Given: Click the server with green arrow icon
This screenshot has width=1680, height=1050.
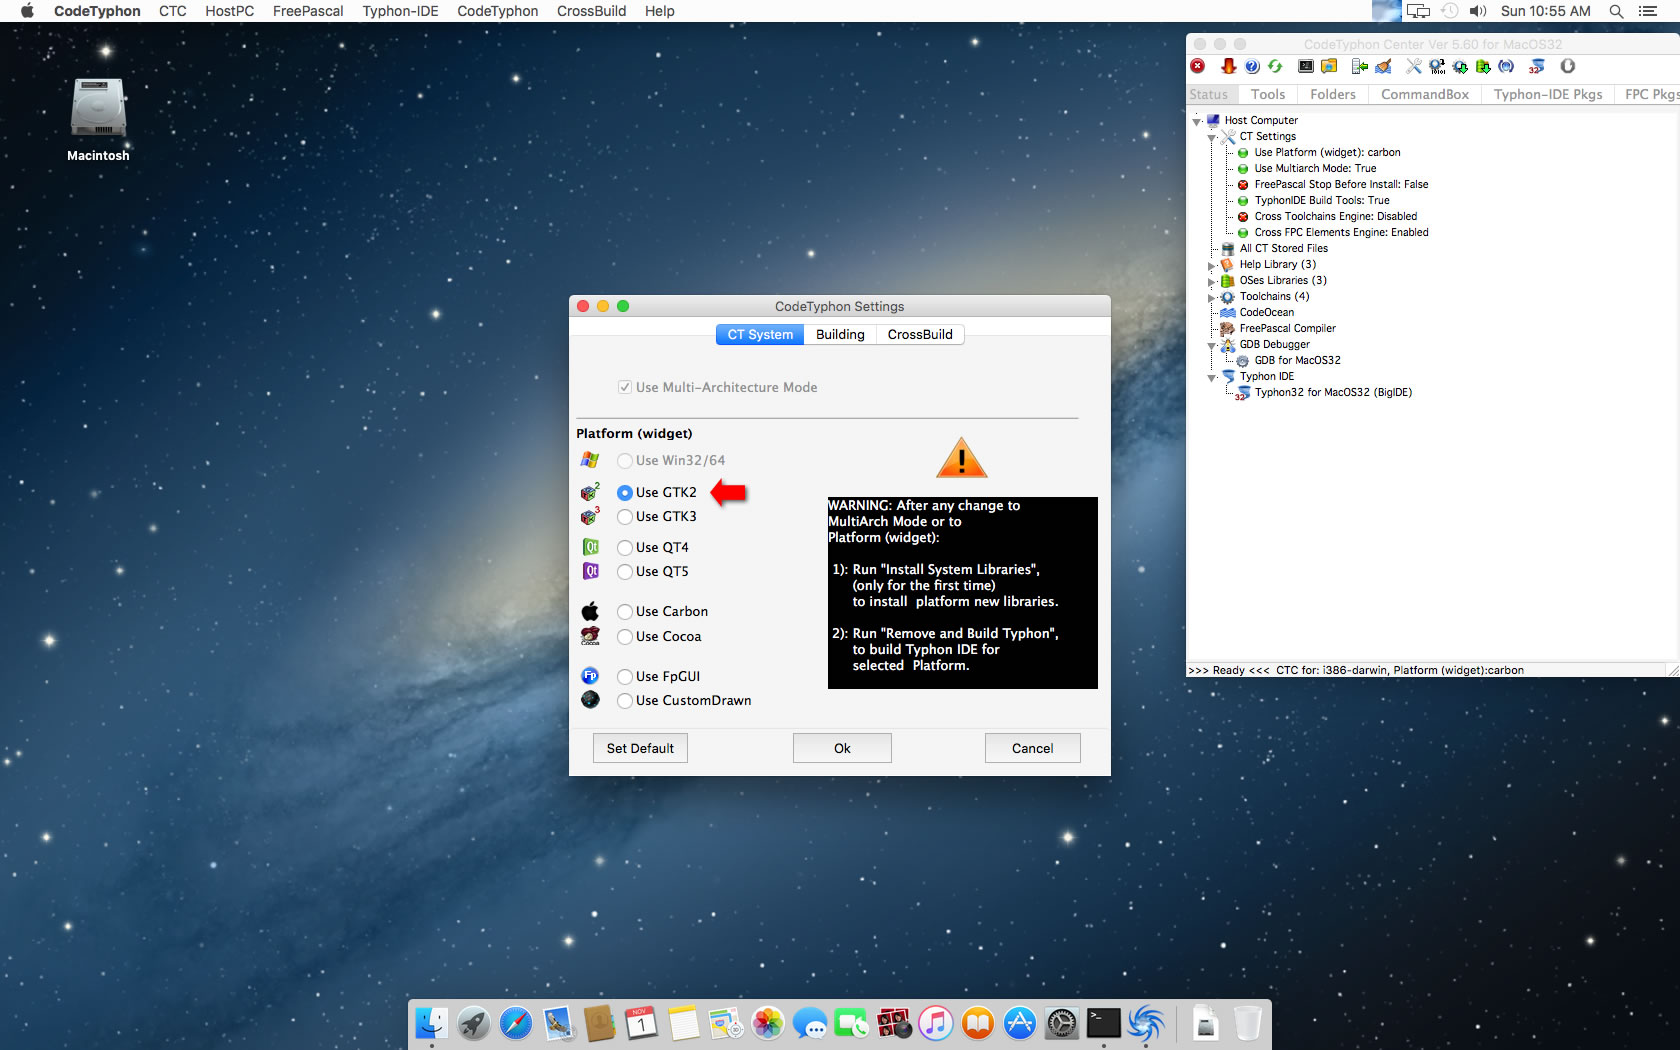Looking at the screenshot, I should click(1360, 66).
